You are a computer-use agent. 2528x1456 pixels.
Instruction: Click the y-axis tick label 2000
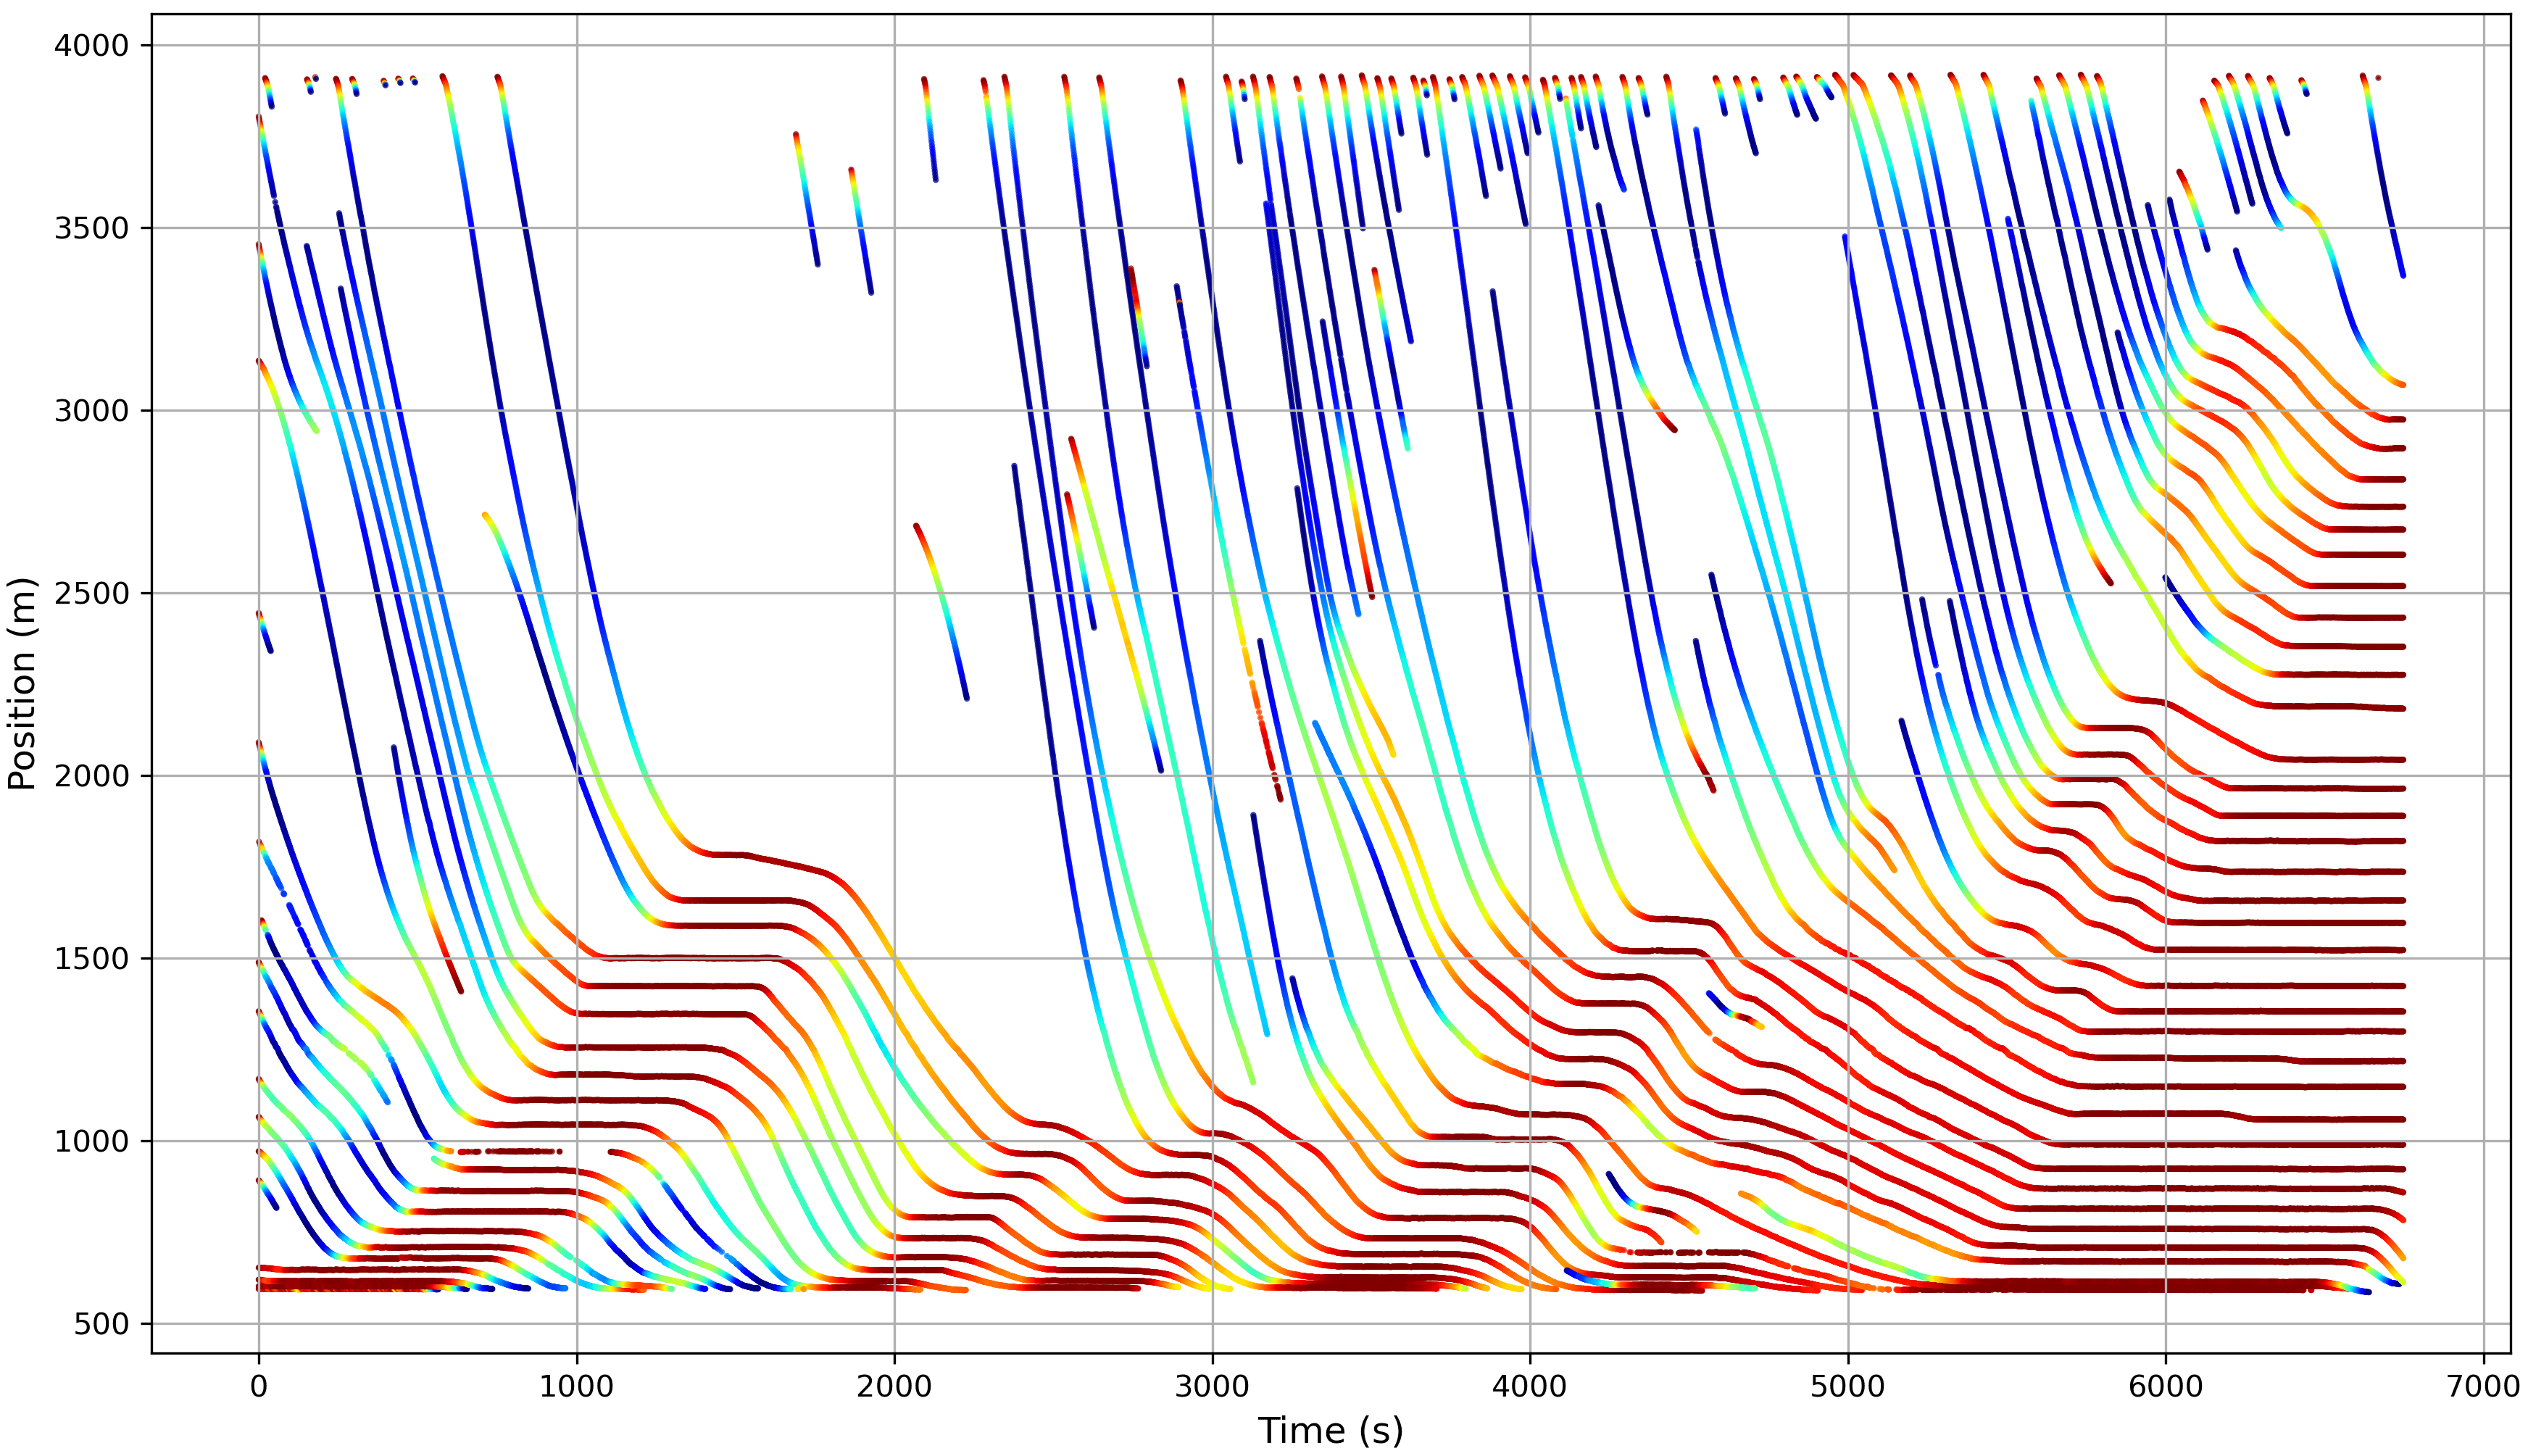tap(92, 776)
